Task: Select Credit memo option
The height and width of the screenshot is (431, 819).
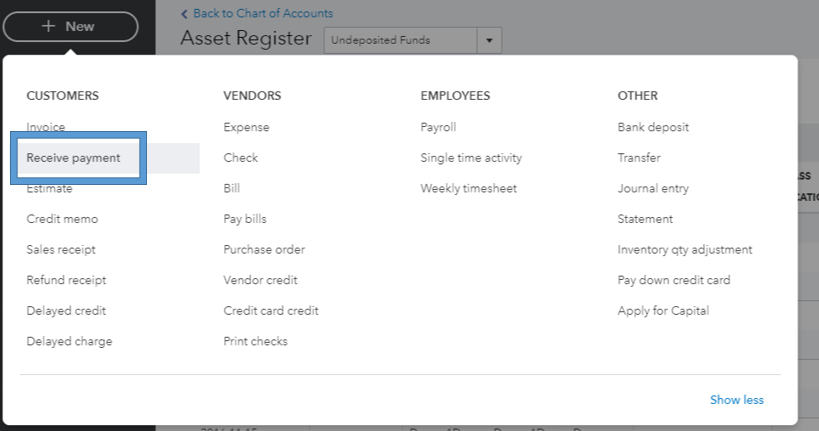Action: [x=62, y=219]
